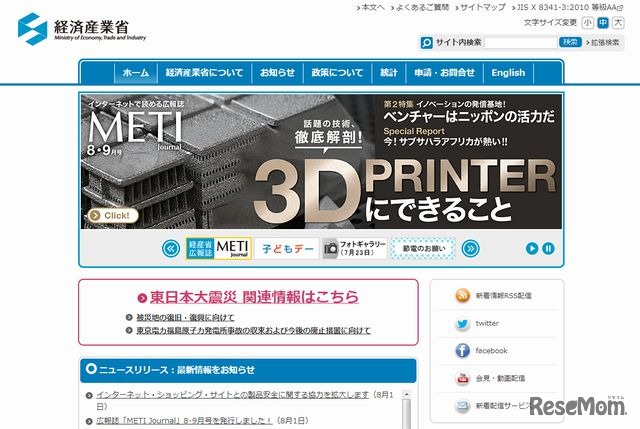The height and width of the screenshot is (429, 640).
Task: Set text size to medium (中)
Action: pyautogui.click(x=603, y=23)
